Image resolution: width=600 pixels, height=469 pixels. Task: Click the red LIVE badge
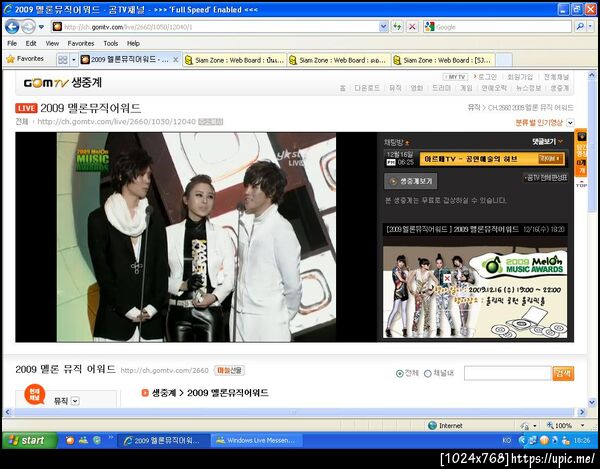pos(26,108)
